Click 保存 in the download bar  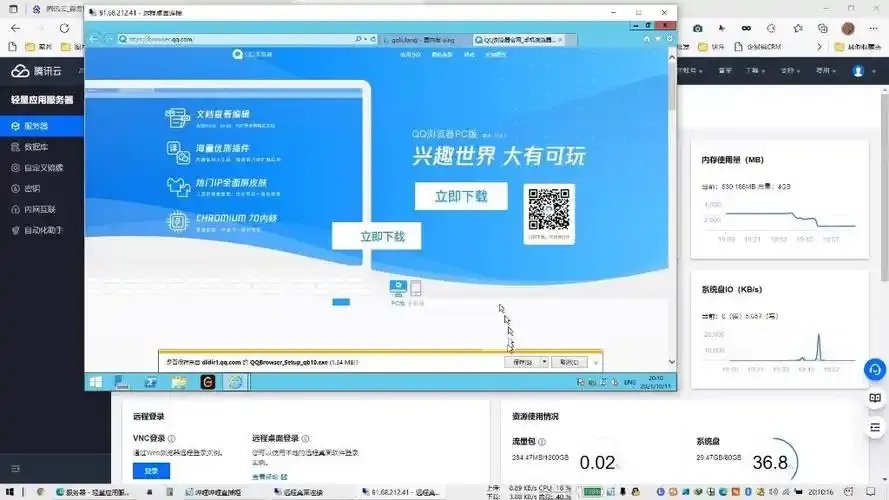point(522,362)
